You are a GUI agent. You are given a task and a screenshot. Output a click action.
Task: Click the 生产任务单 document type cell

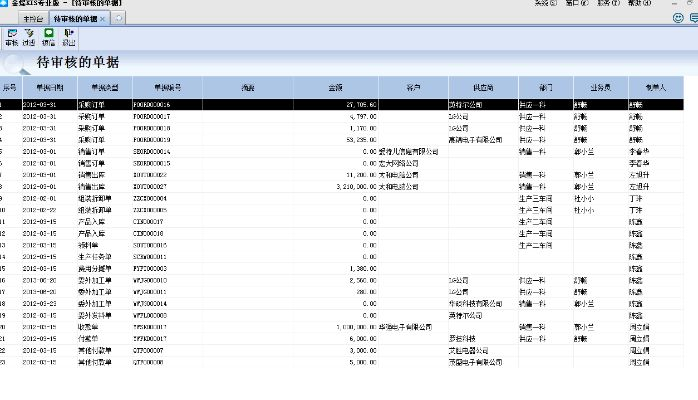pos(95,257)
